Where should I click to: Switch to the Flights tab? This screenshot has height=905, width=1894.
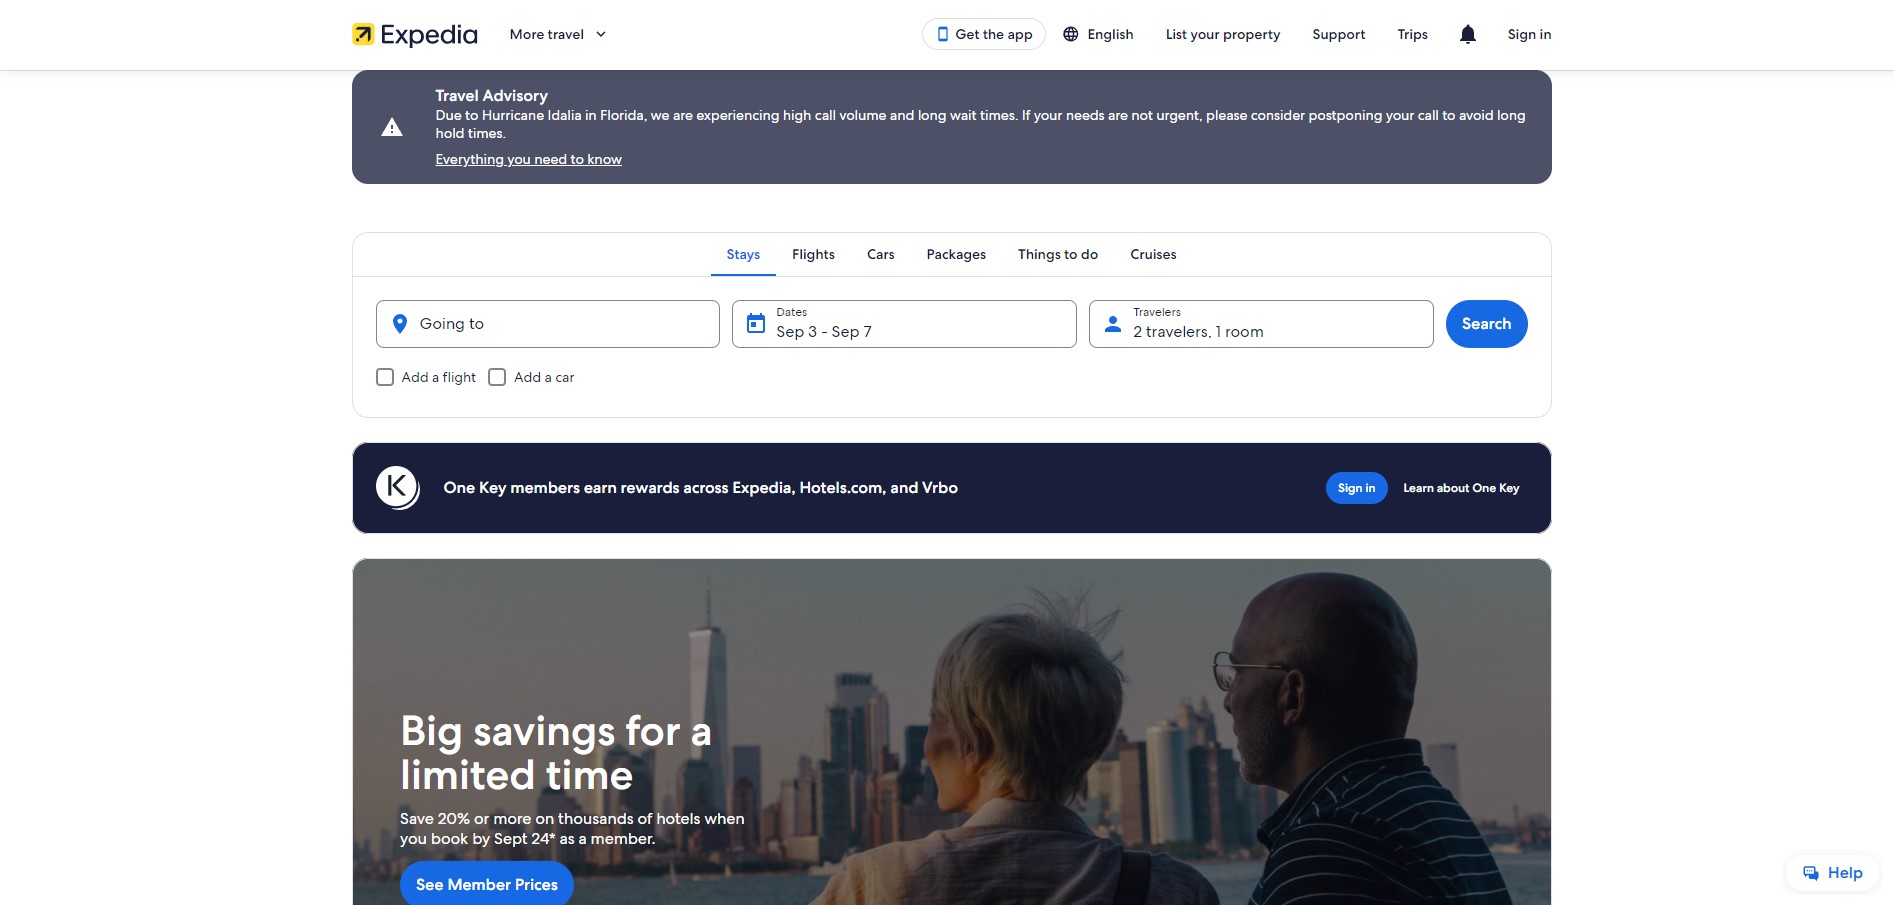[x=813, y=255]
